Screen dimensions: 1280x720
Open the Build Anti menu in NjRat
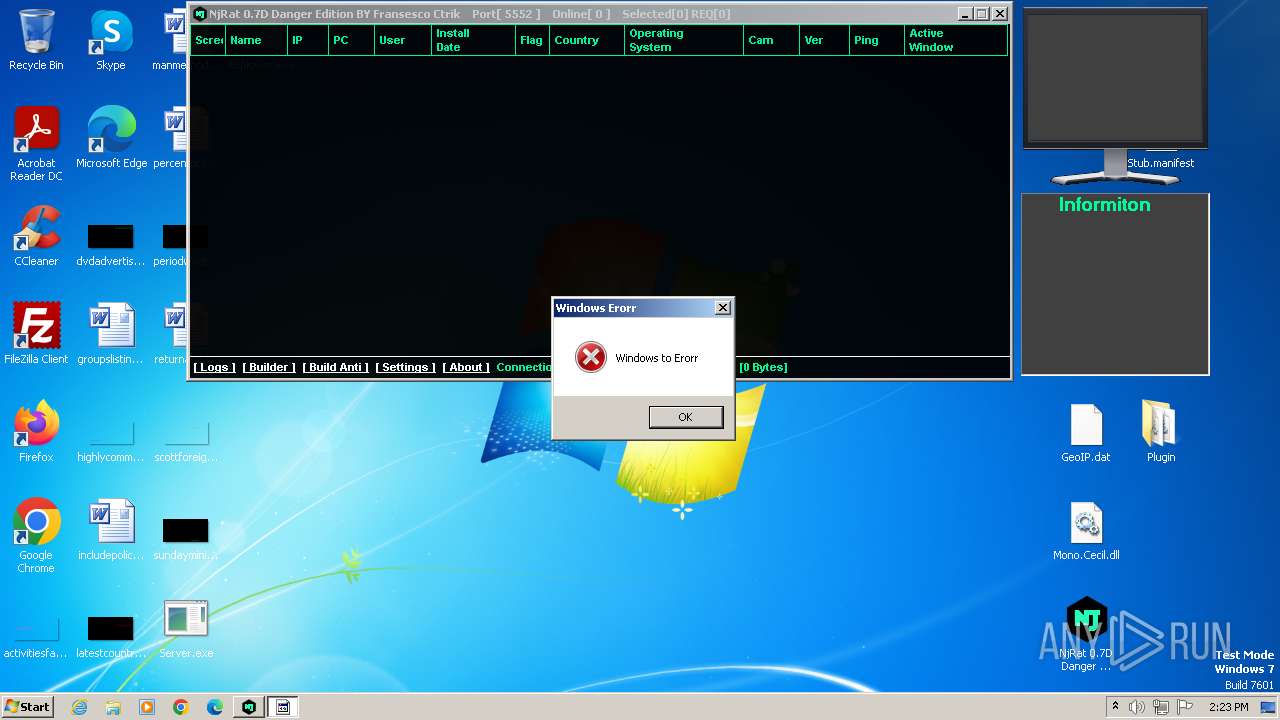[x=336, y=367]
